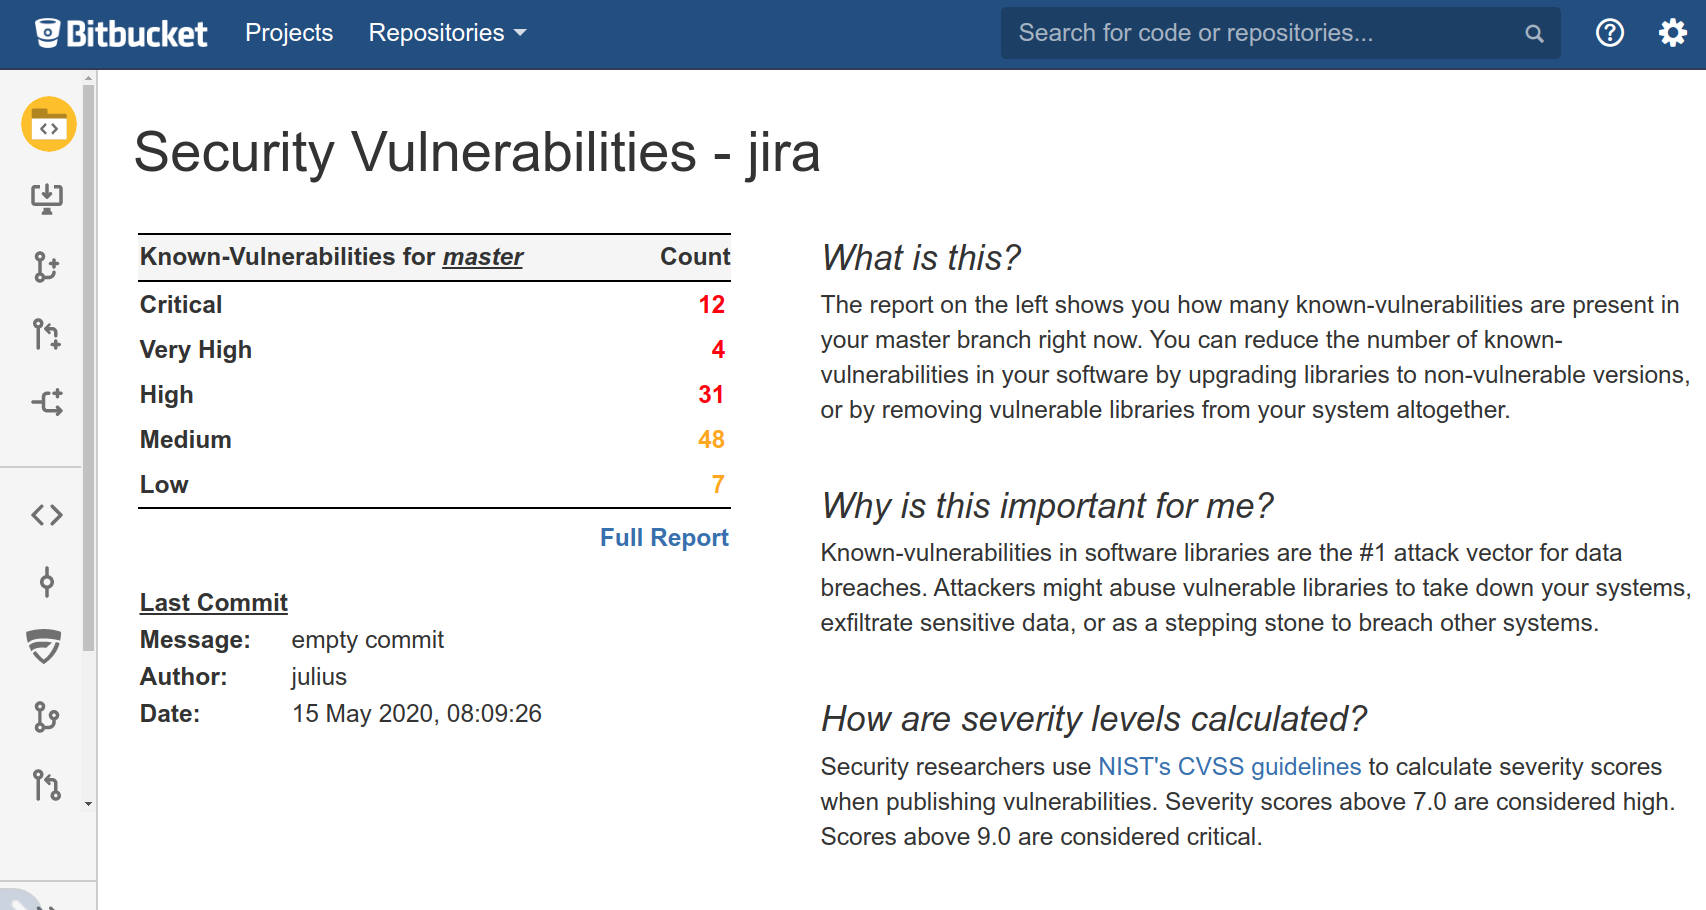Open the Branches icon in sidebar

[x=46, y=716]
